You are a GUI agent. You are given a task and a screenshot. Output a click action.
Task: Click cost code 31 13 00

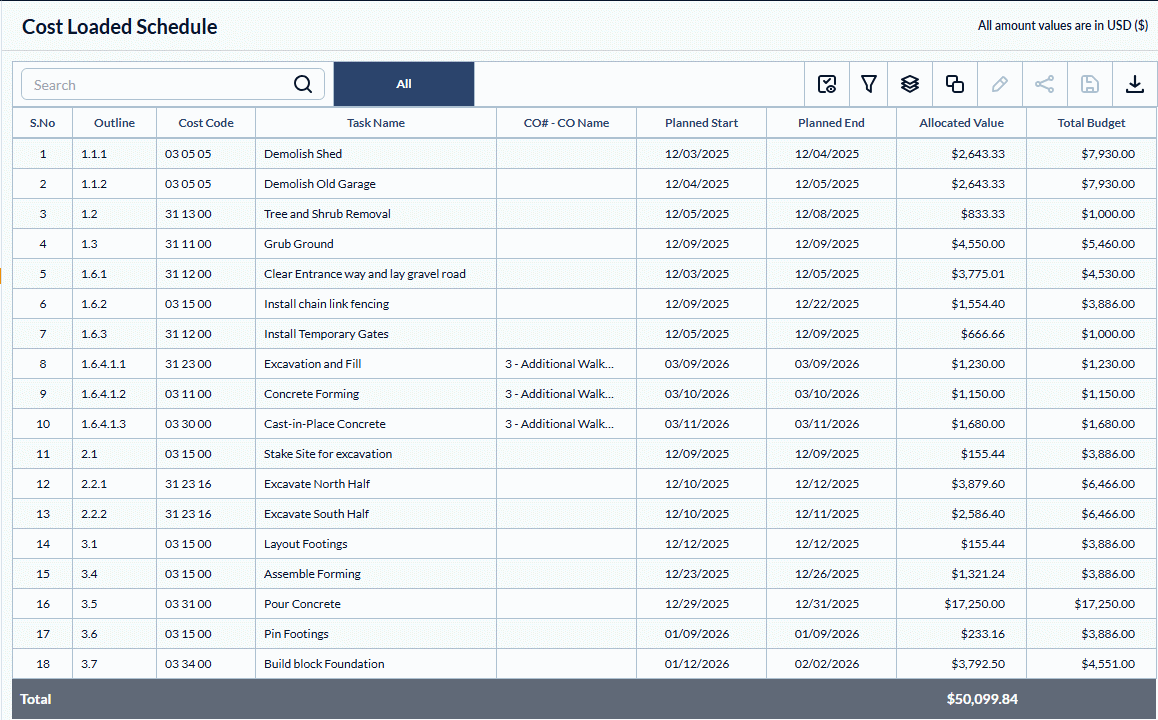188,214
